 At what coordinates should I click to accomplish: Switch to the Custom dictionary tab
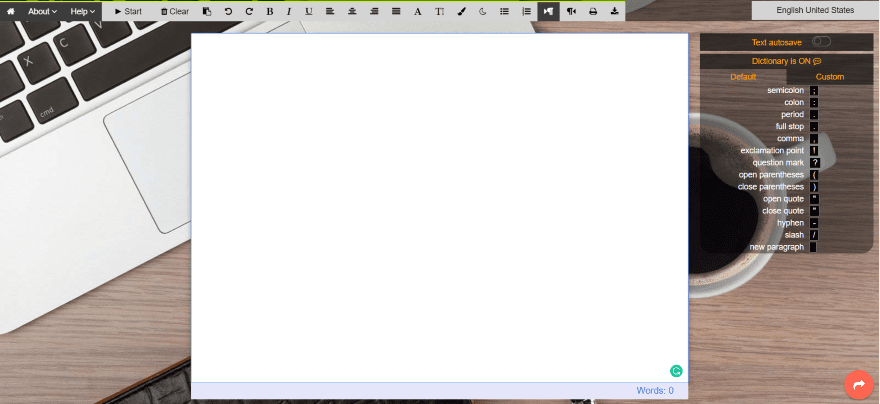click(829, 77)
